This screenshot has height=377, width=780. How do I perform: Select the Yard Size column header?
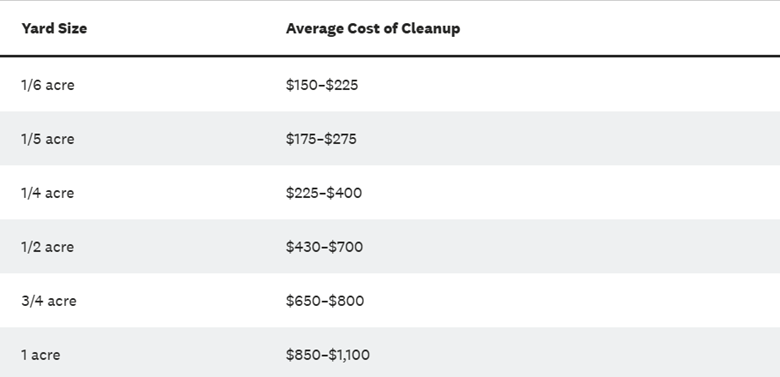pos(54,28)
